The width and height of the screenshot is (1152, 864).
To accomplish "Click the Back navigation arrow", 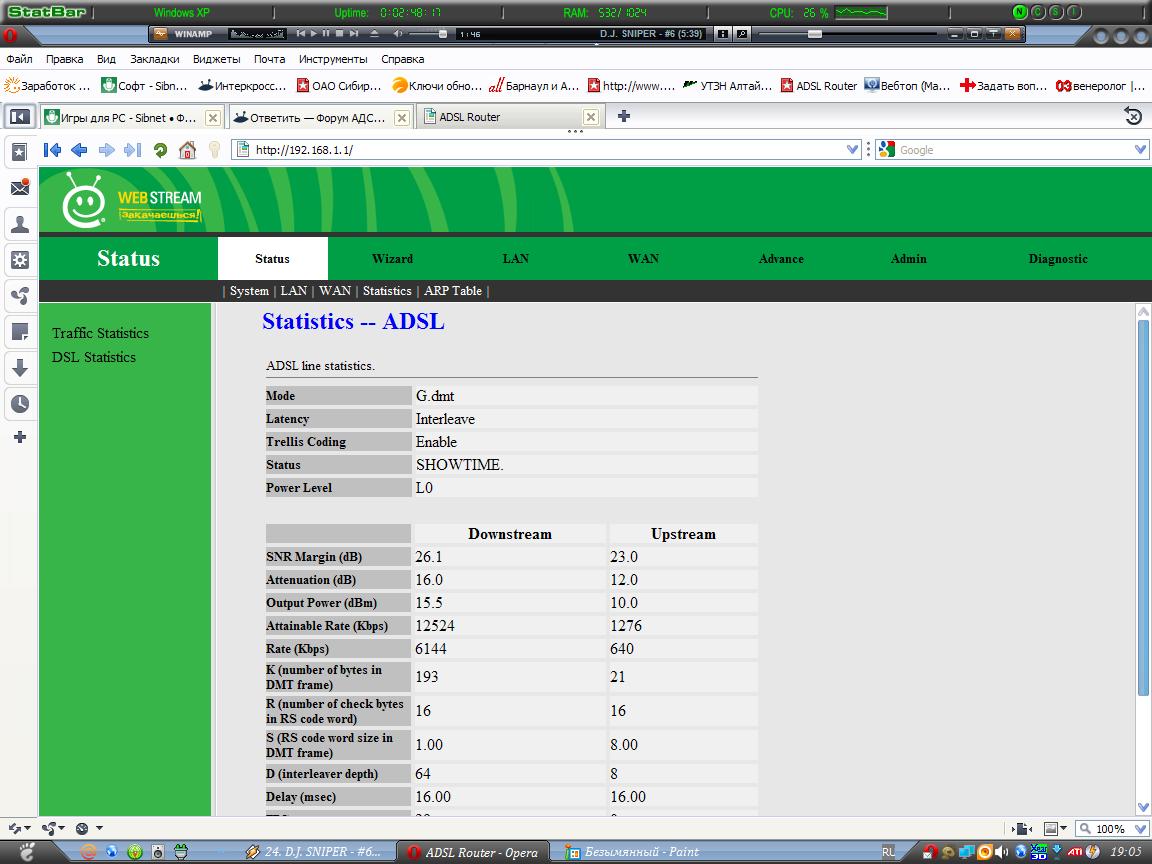I will coord(79,150).
